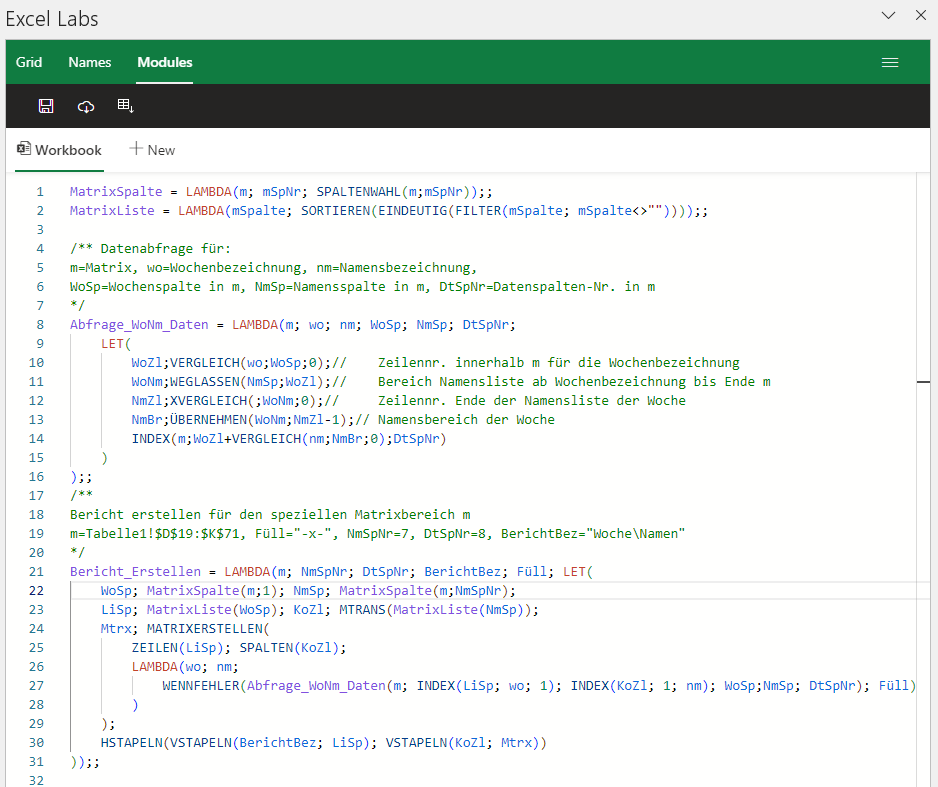Click Abfrage_WoNm_Daten definition on line 8
Screen dimensions: 938x787
point(139,325)
